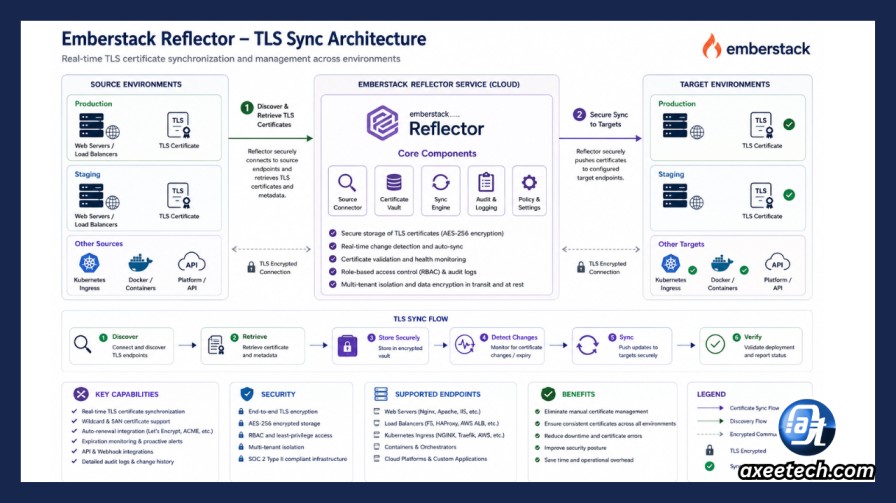Click the Policy & Settings gear icon
The image size is (896, 503).
click(529, 182)
